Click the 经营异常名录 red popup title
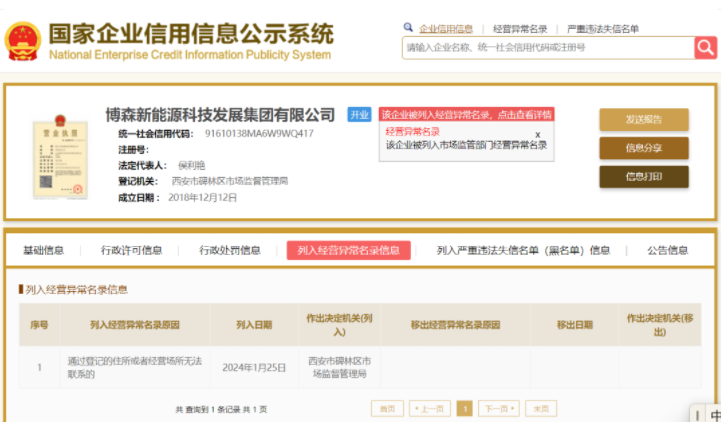 [412, 132]
